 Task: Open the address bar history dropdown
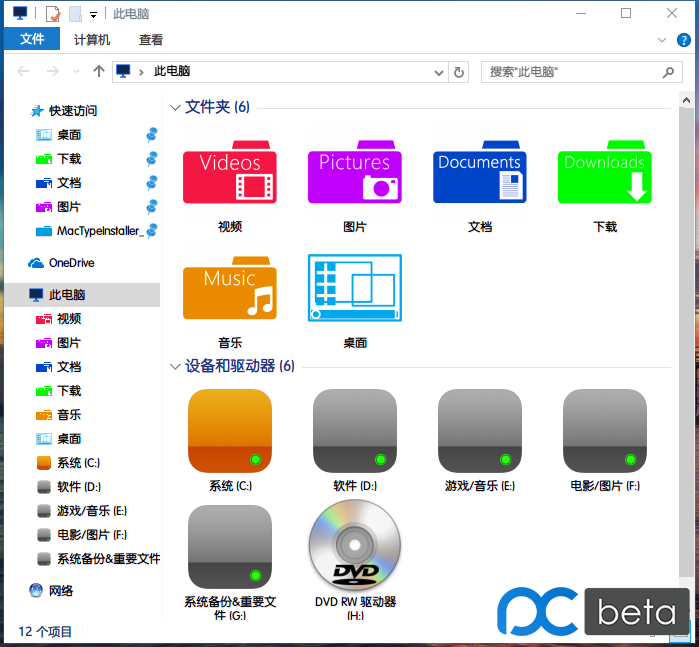(438, 72)
